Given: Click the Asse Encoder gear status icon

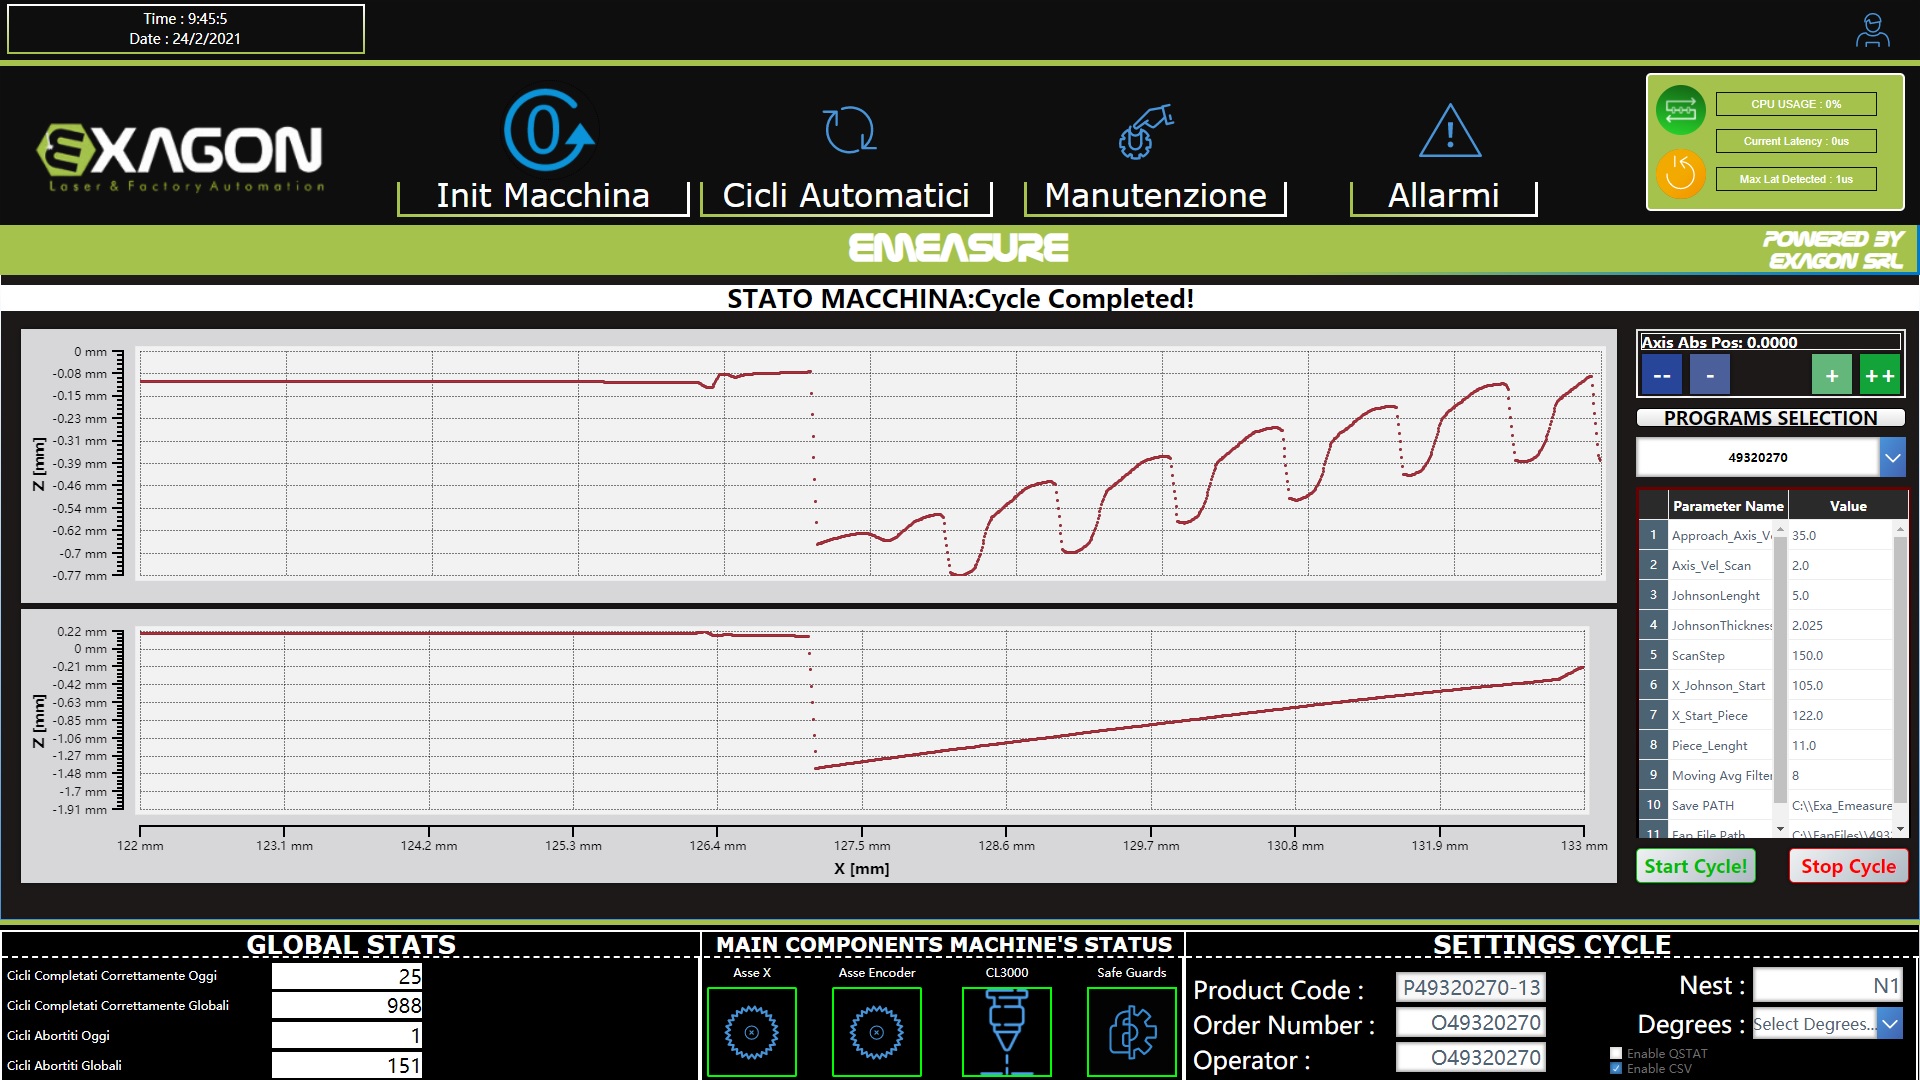Looking at the screenshot, I should (x=877, y=1032).
